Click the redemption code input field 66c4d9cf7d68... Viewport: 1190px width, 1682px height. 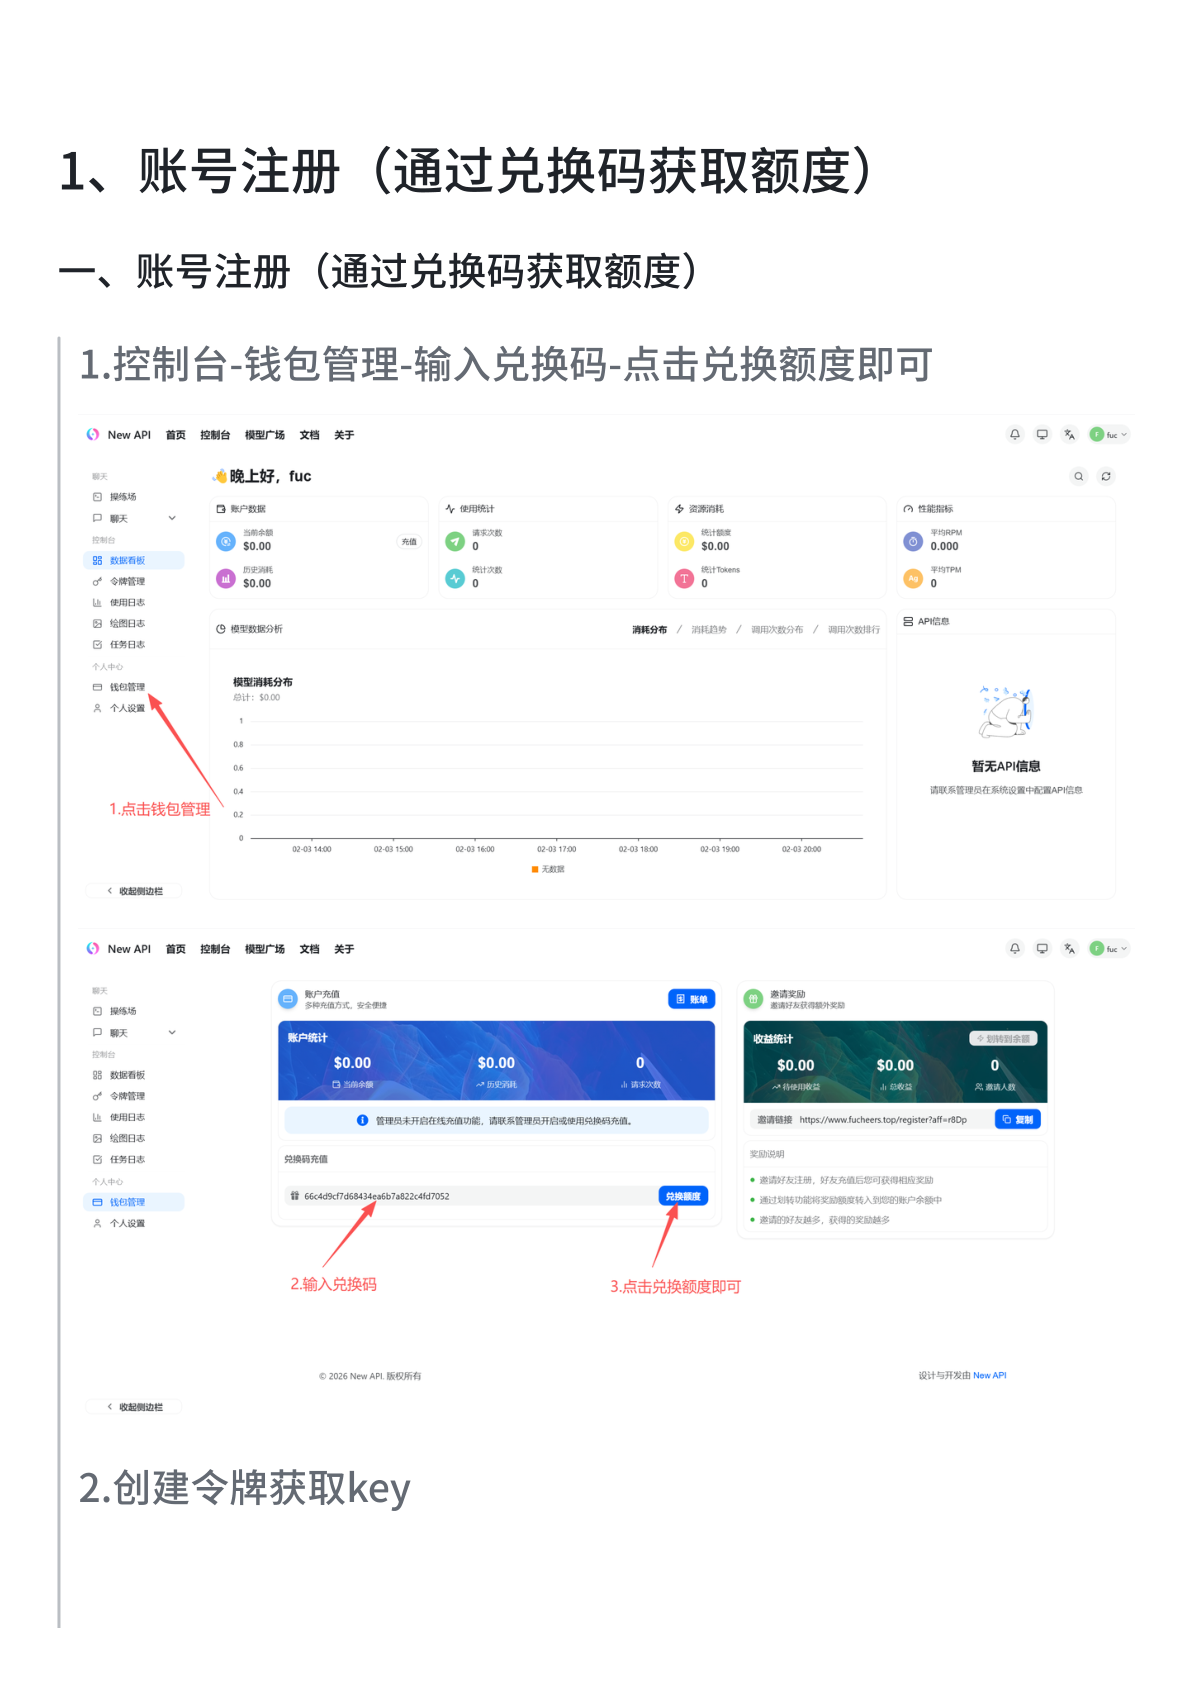470,1196
